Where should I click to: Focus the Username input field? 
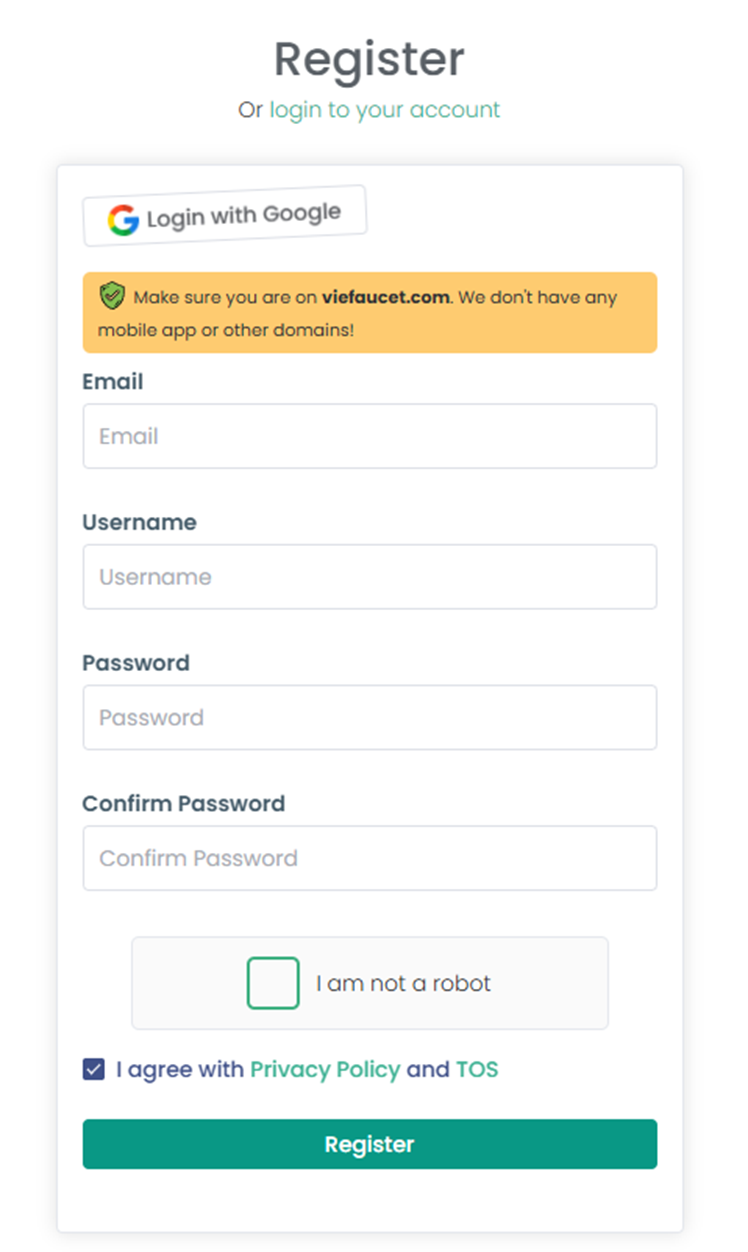(x=370, y=577)
